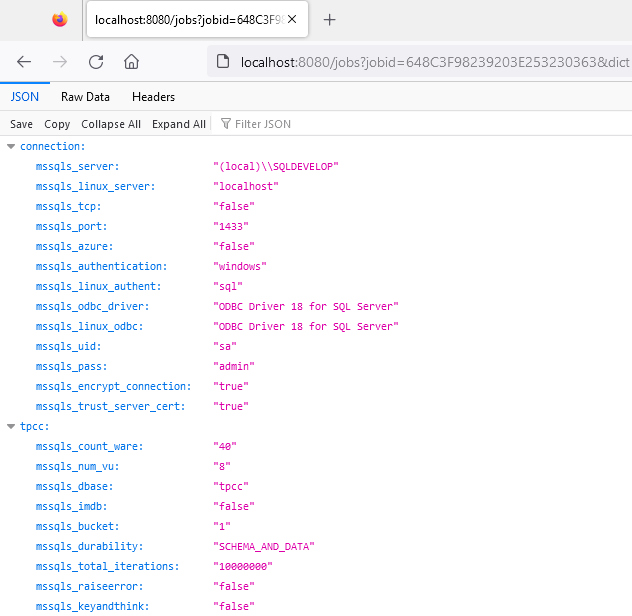Select the tpcc key label
Viewport: 632px width, 616px height.
tap(34, 426)
